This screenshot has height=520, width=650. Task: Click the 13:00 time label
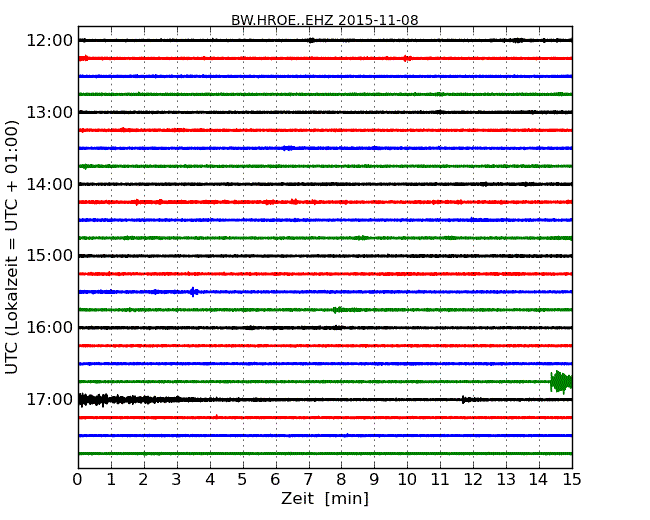50,112
